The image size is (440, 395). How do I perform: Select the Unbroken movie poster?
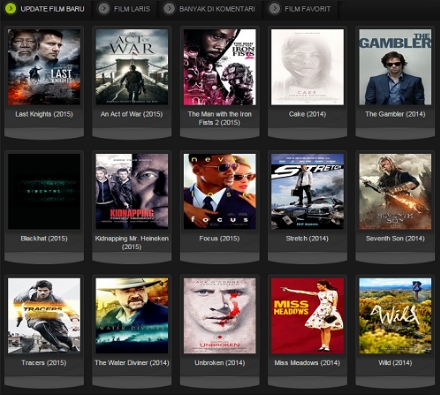pos(220,316)
